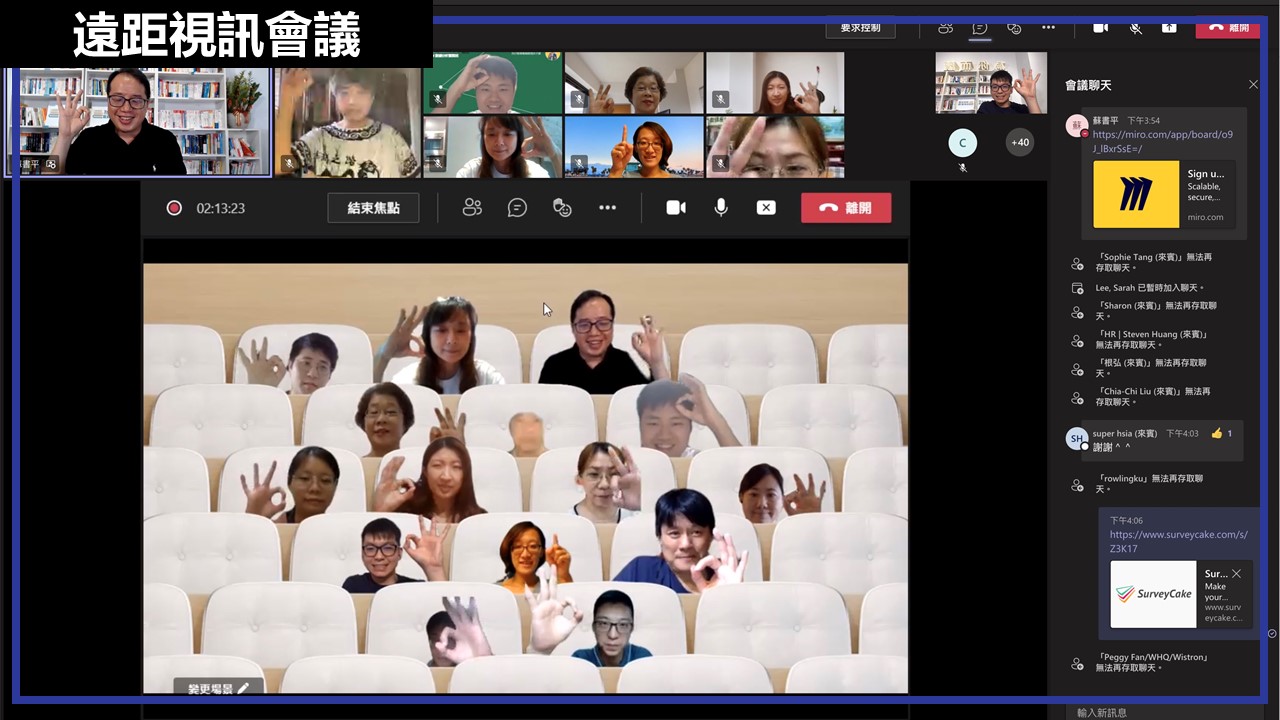This screenshot has height=720, width=1280.
Task: Open the miro.com board link
Action: click(x=1162, y=141)
